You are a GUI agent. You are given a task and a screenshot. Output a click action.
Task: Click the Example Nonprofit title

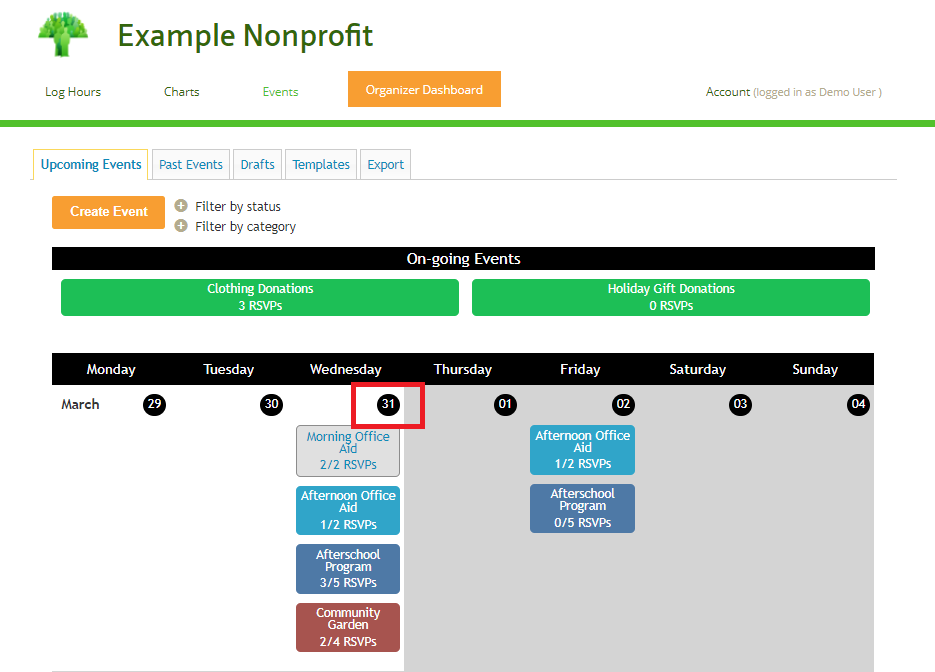pyautogui.click(x=245, y=36)
